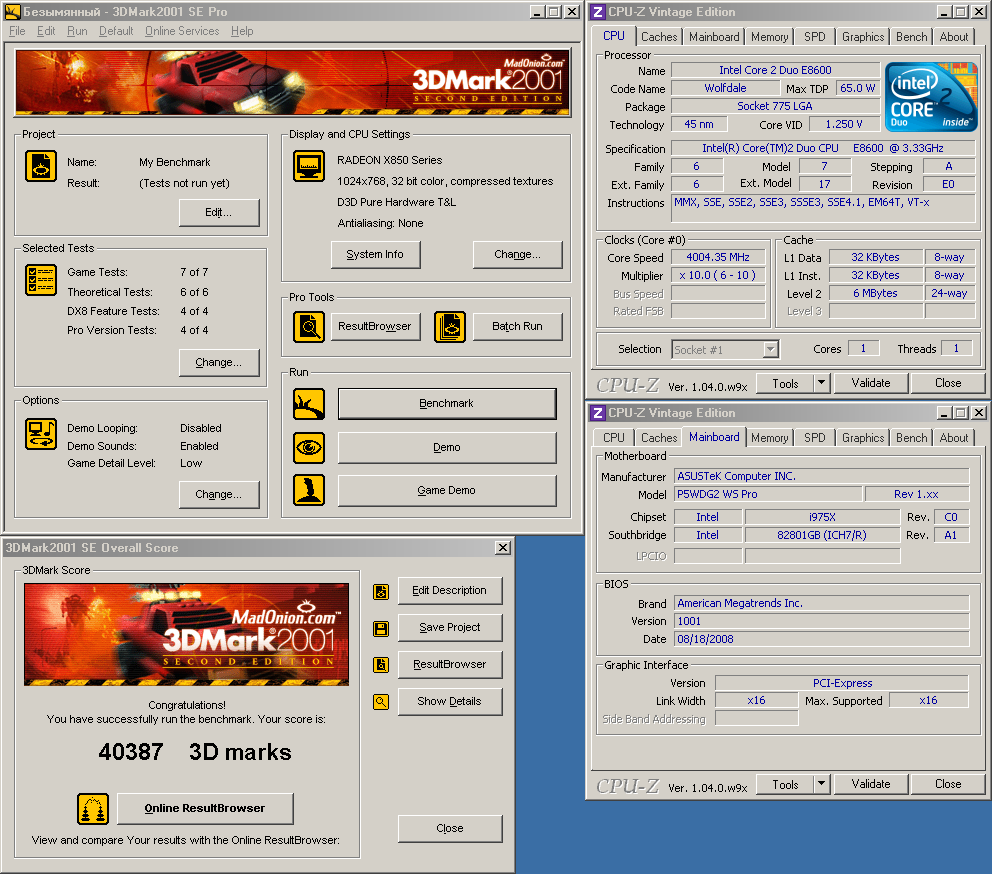Click the System Info button
The width and height of the screenshot is (992, 874).
(375, 255)
